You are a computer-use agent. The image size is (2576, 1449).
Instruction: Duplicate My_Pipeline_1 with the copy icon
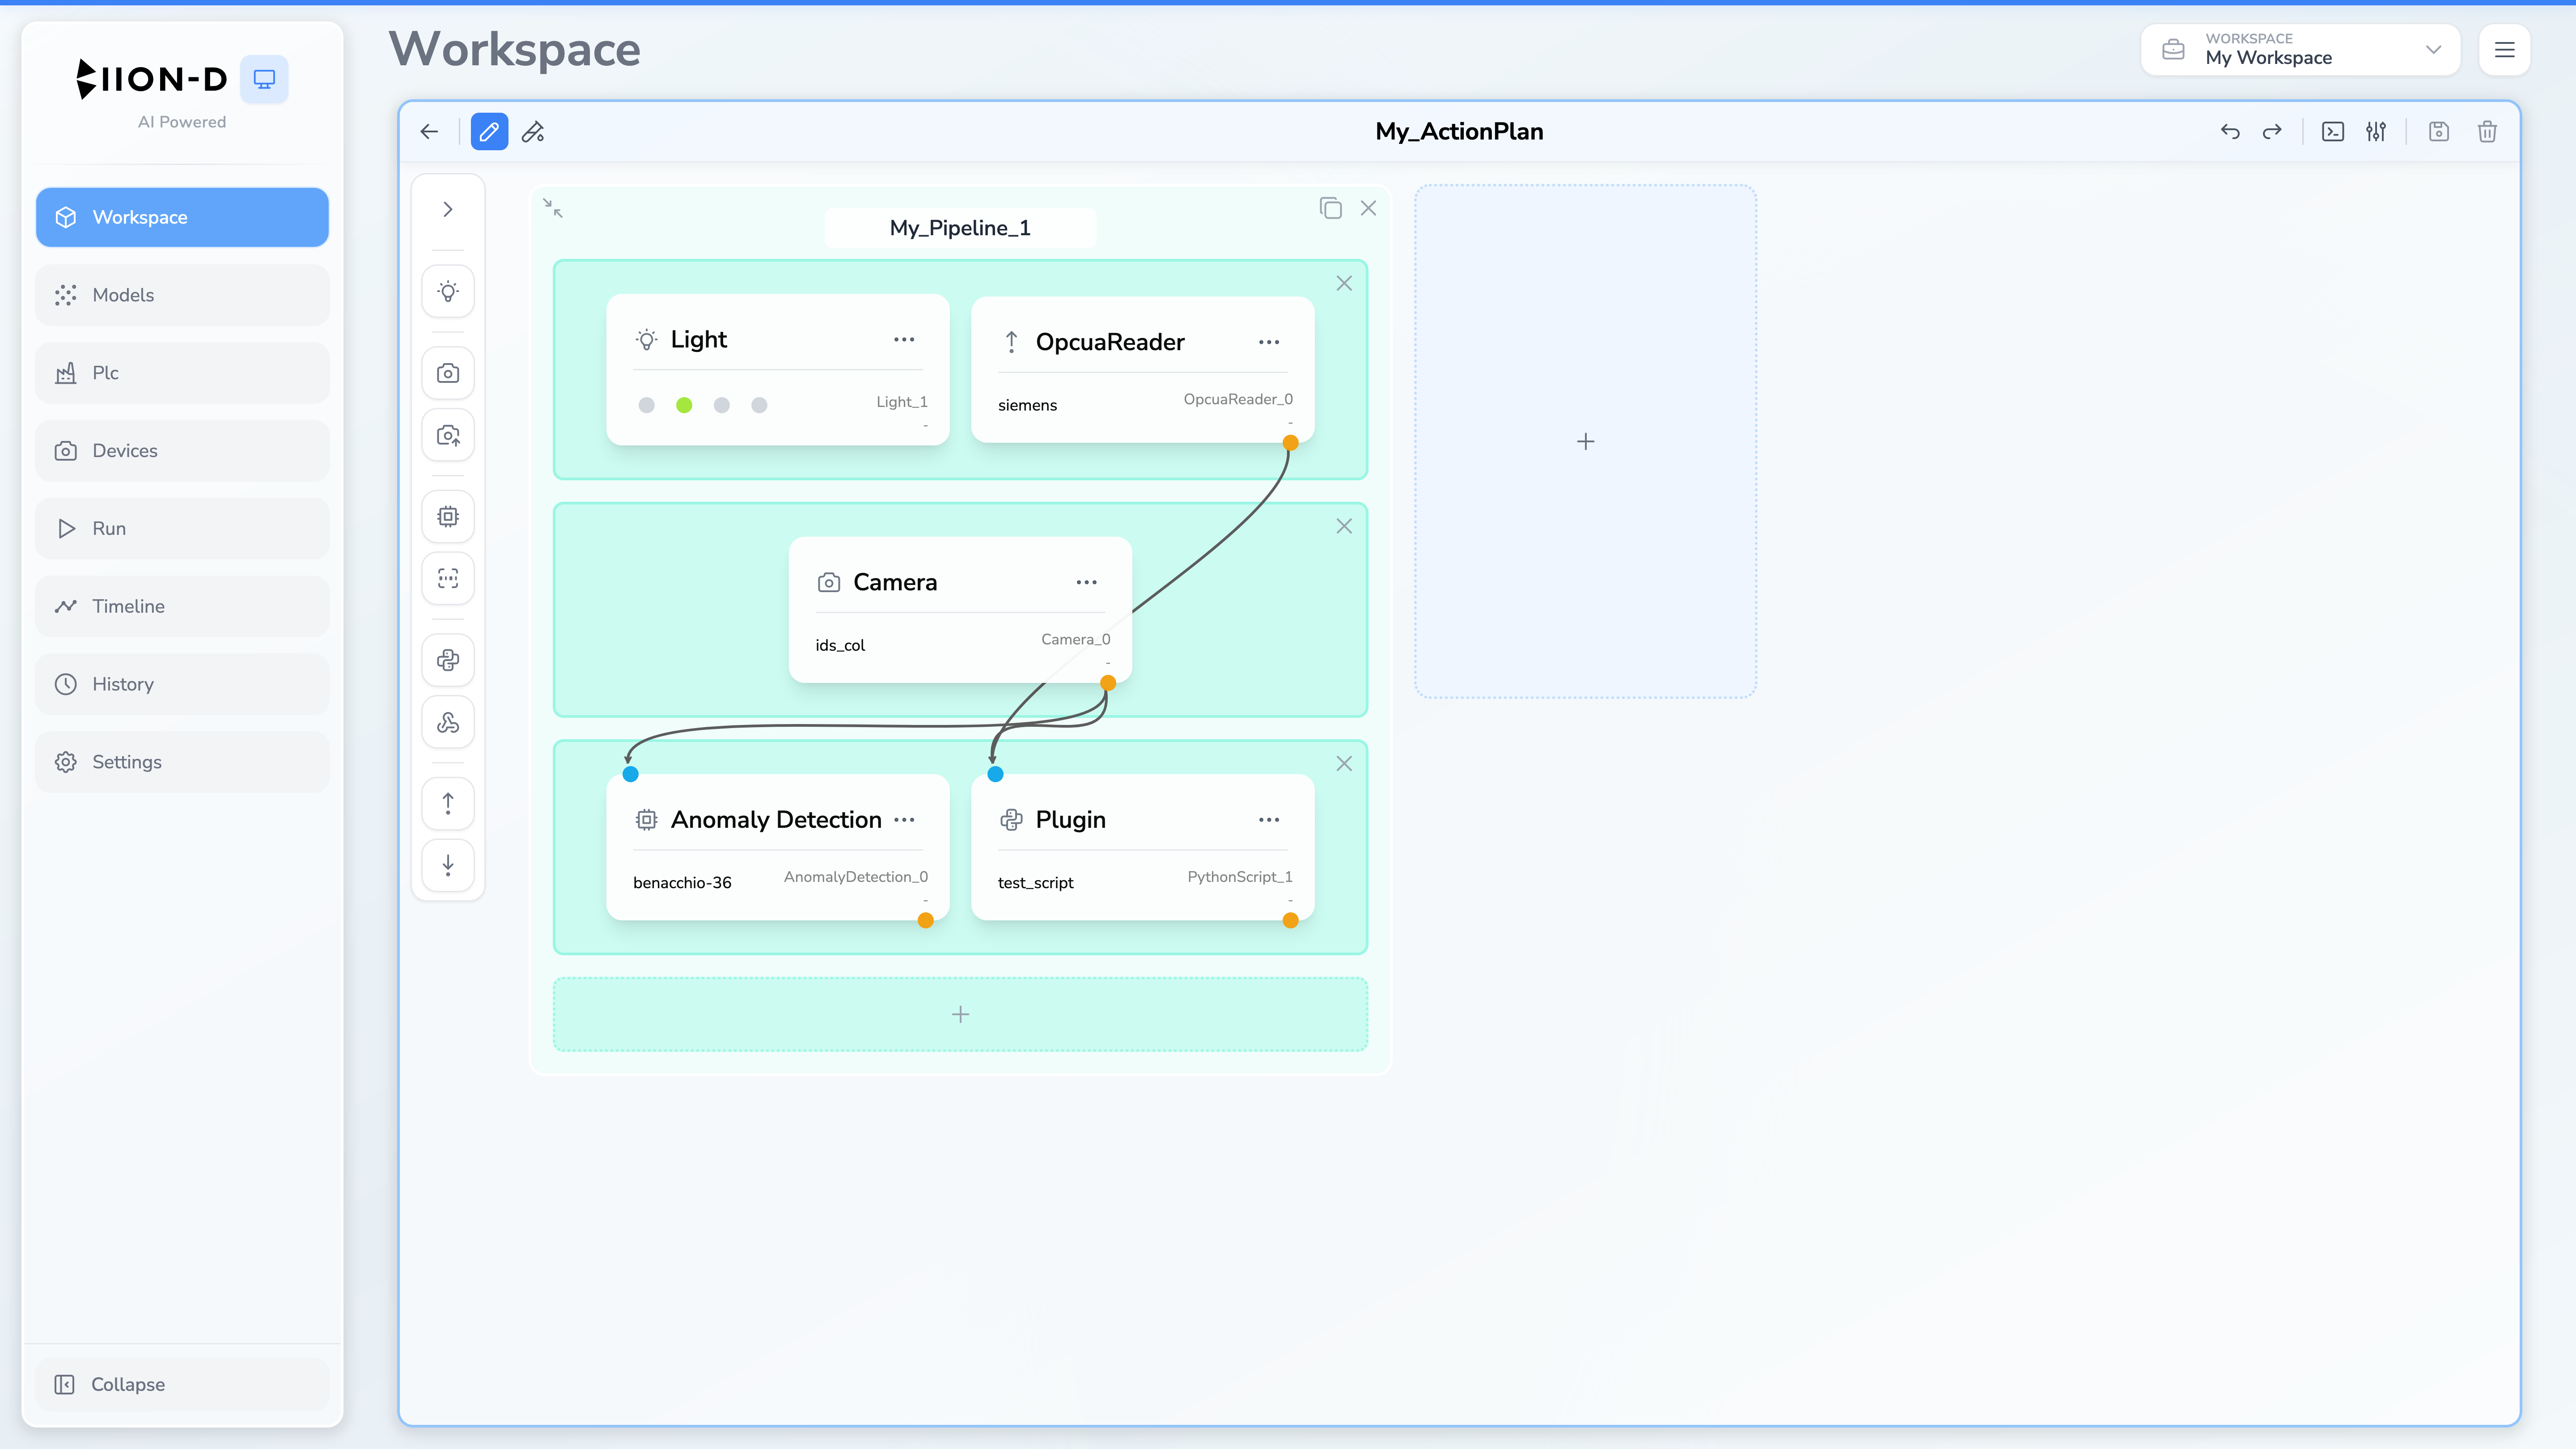[1330, 208]
